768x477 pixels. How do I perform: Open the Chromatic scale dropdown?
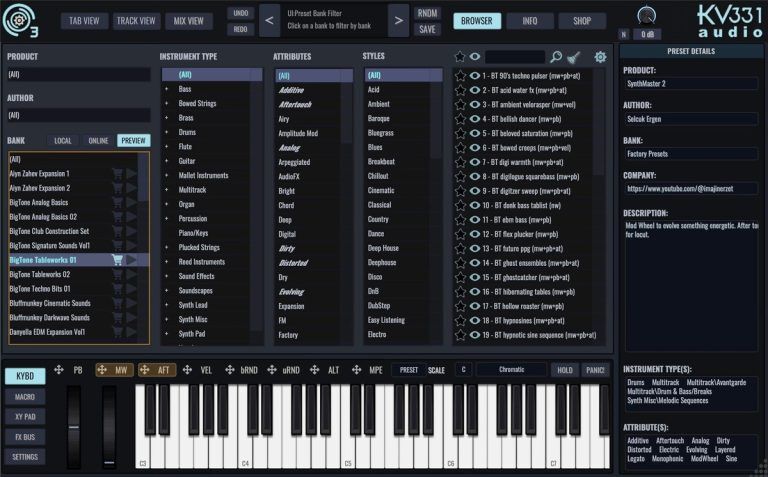pos(511,369)
